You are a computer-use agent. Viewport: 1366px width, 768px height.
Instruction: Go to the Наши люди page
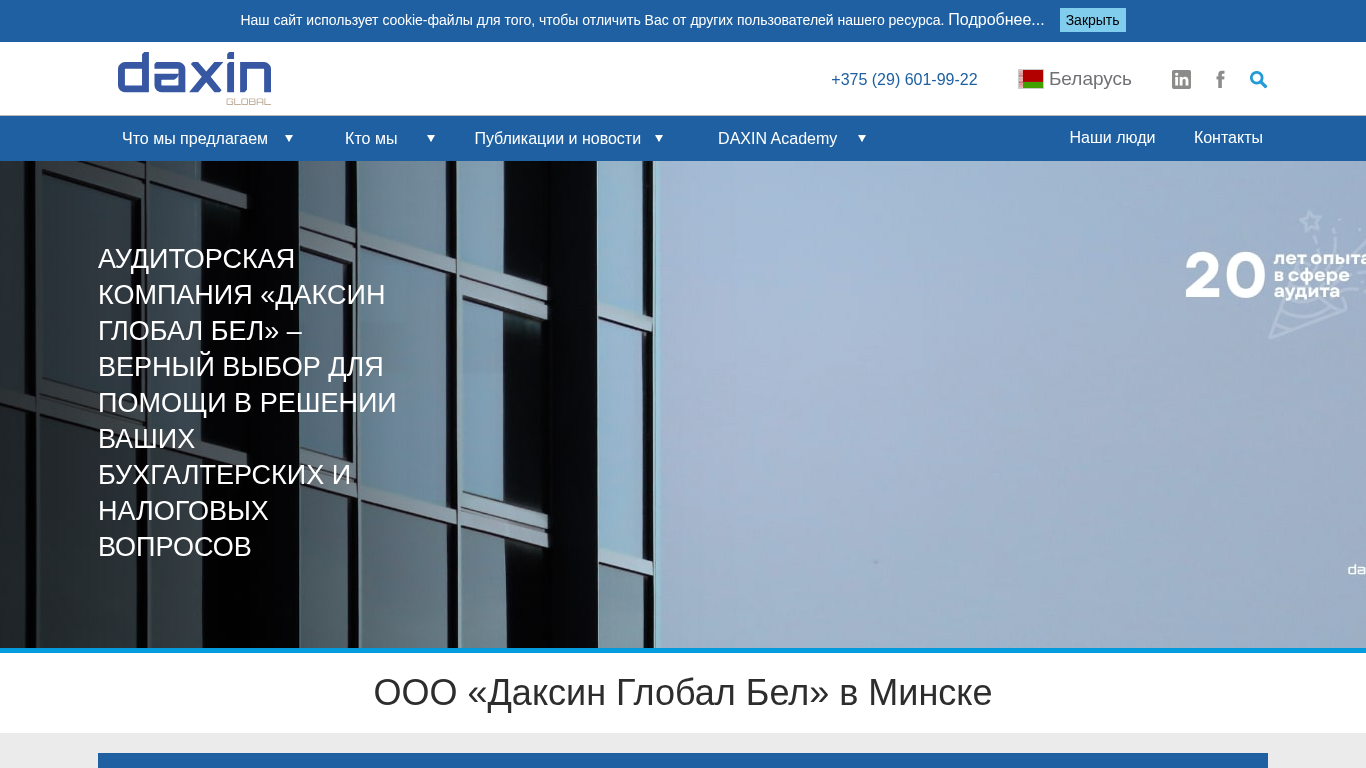coord(1112,138)
